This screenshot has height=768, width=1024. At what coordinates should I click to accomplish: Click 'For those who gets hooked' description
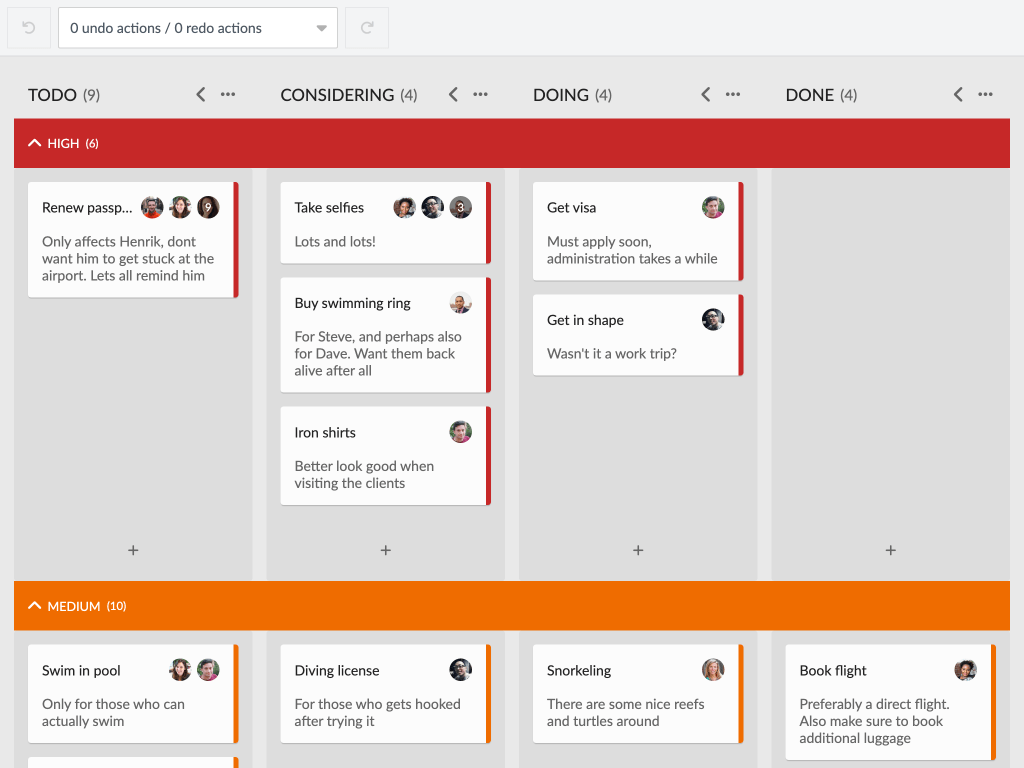pyautogui.click(x=377, y=712)
